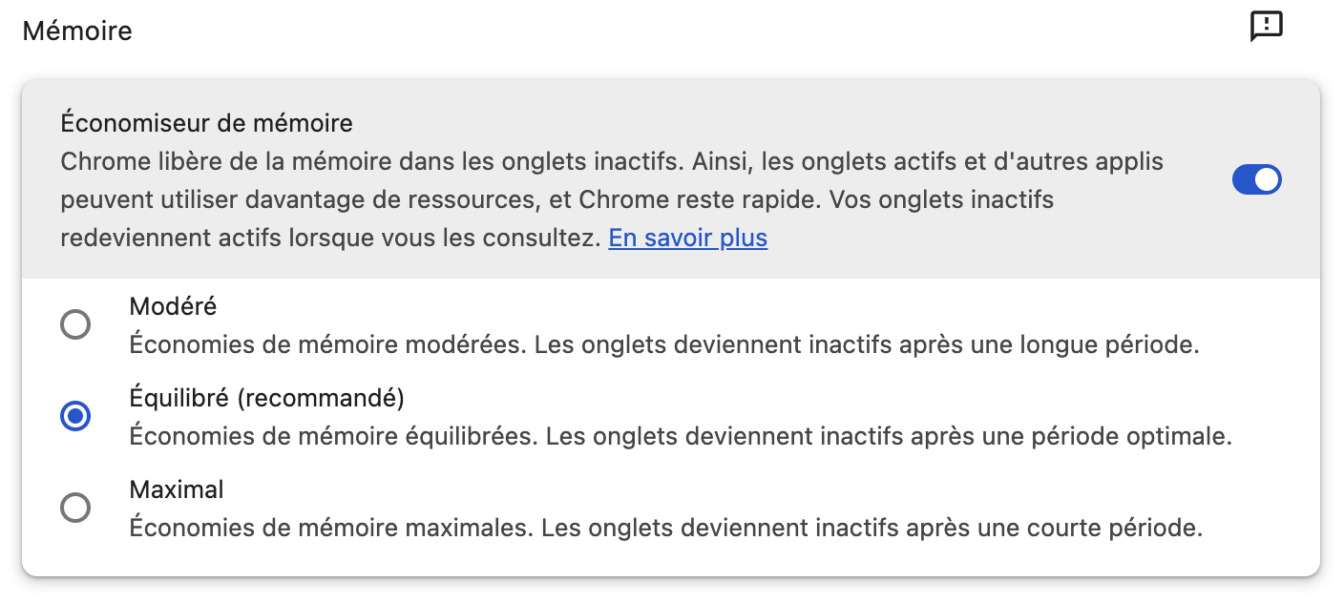Click the exclamation bubble in the top corner
This screenshot has width=1344, height=603.
point(1267,27)
